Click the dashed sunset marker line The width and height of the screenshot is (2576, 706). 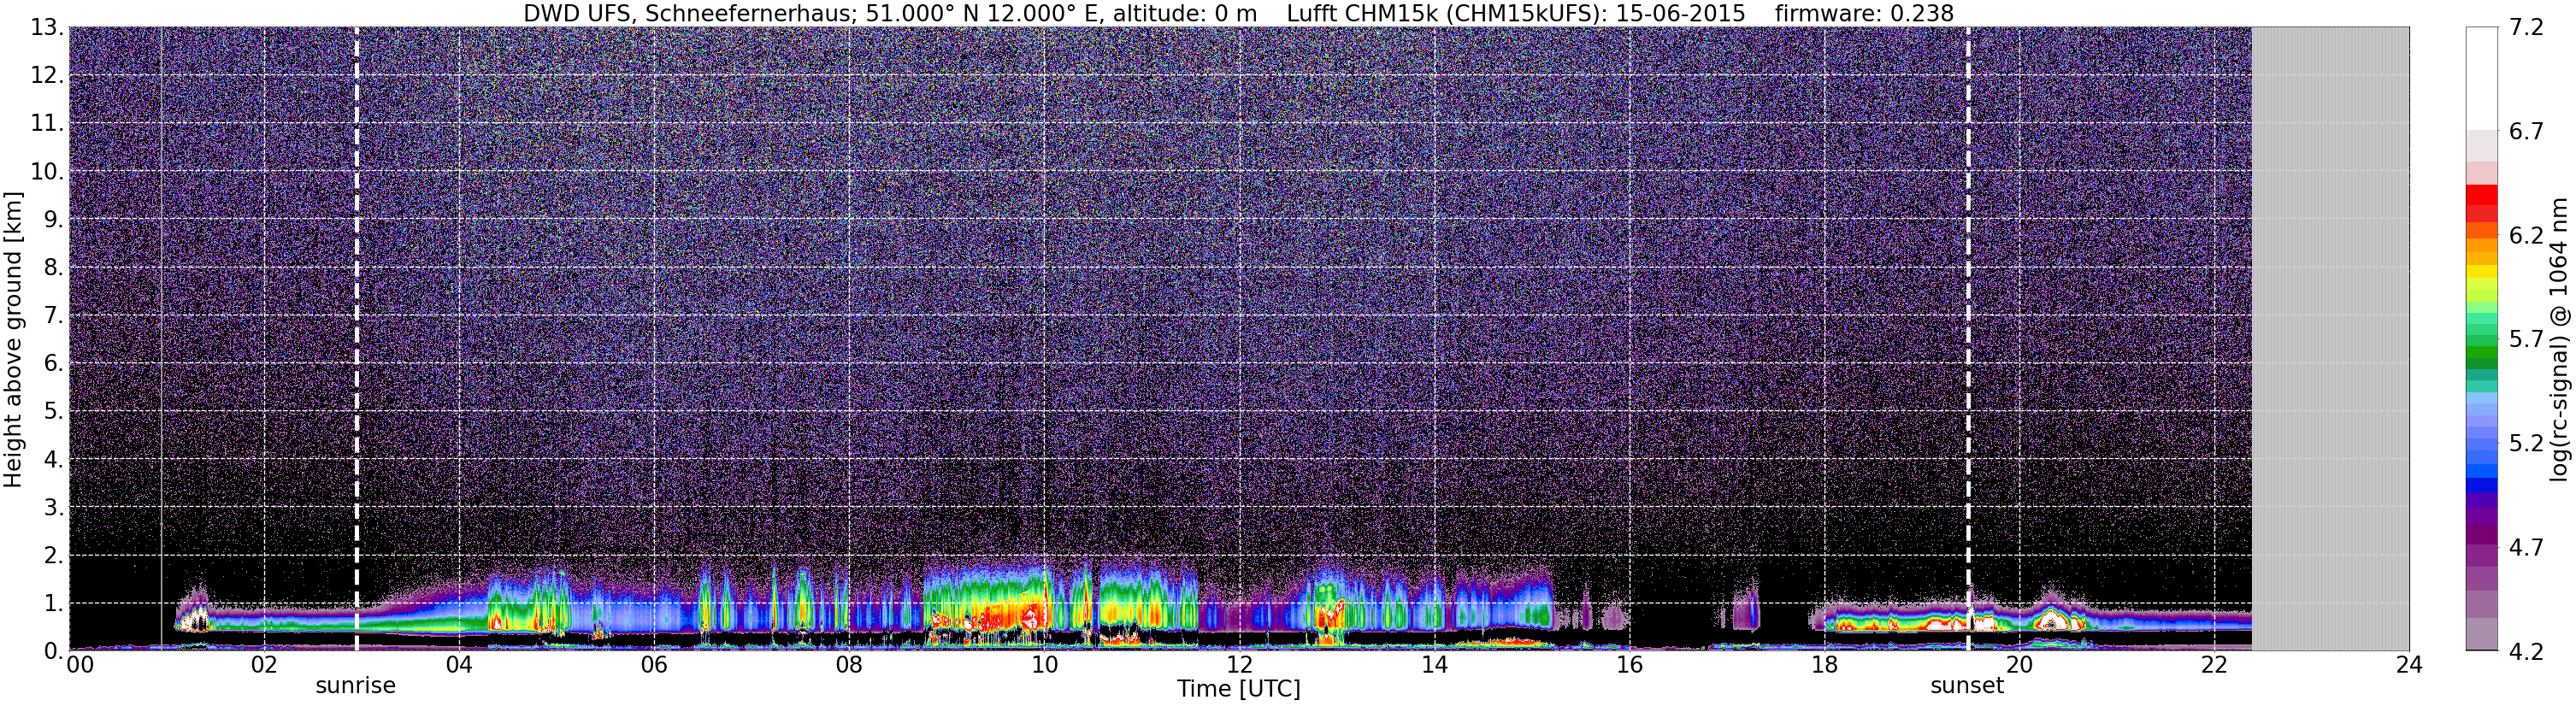tap(1968, 338)
